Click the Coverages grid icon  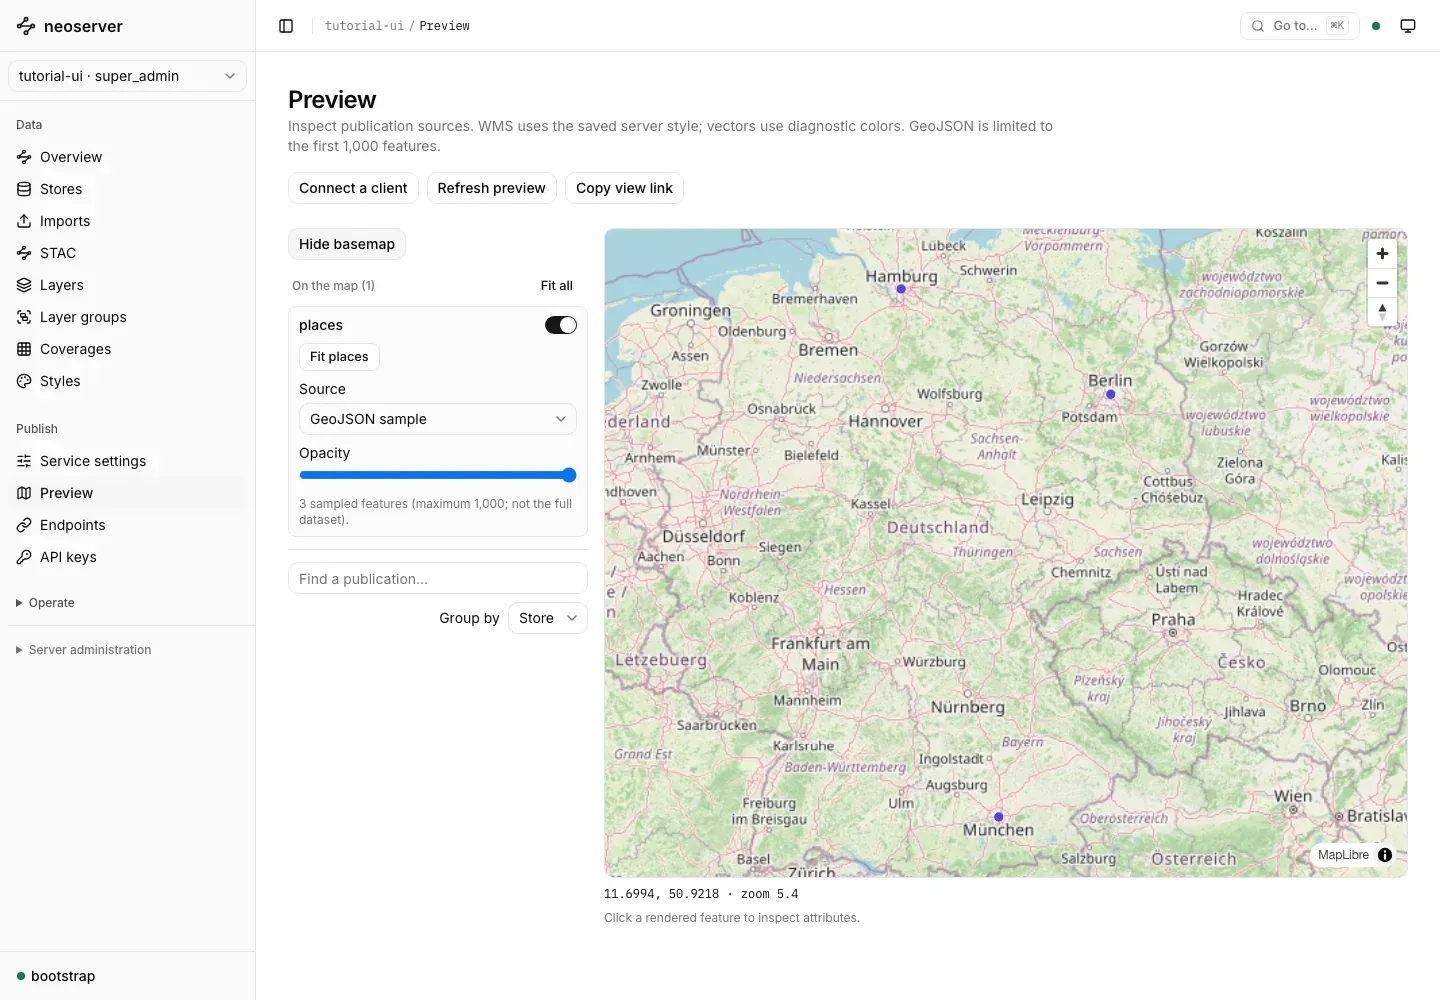click(24, 349)
